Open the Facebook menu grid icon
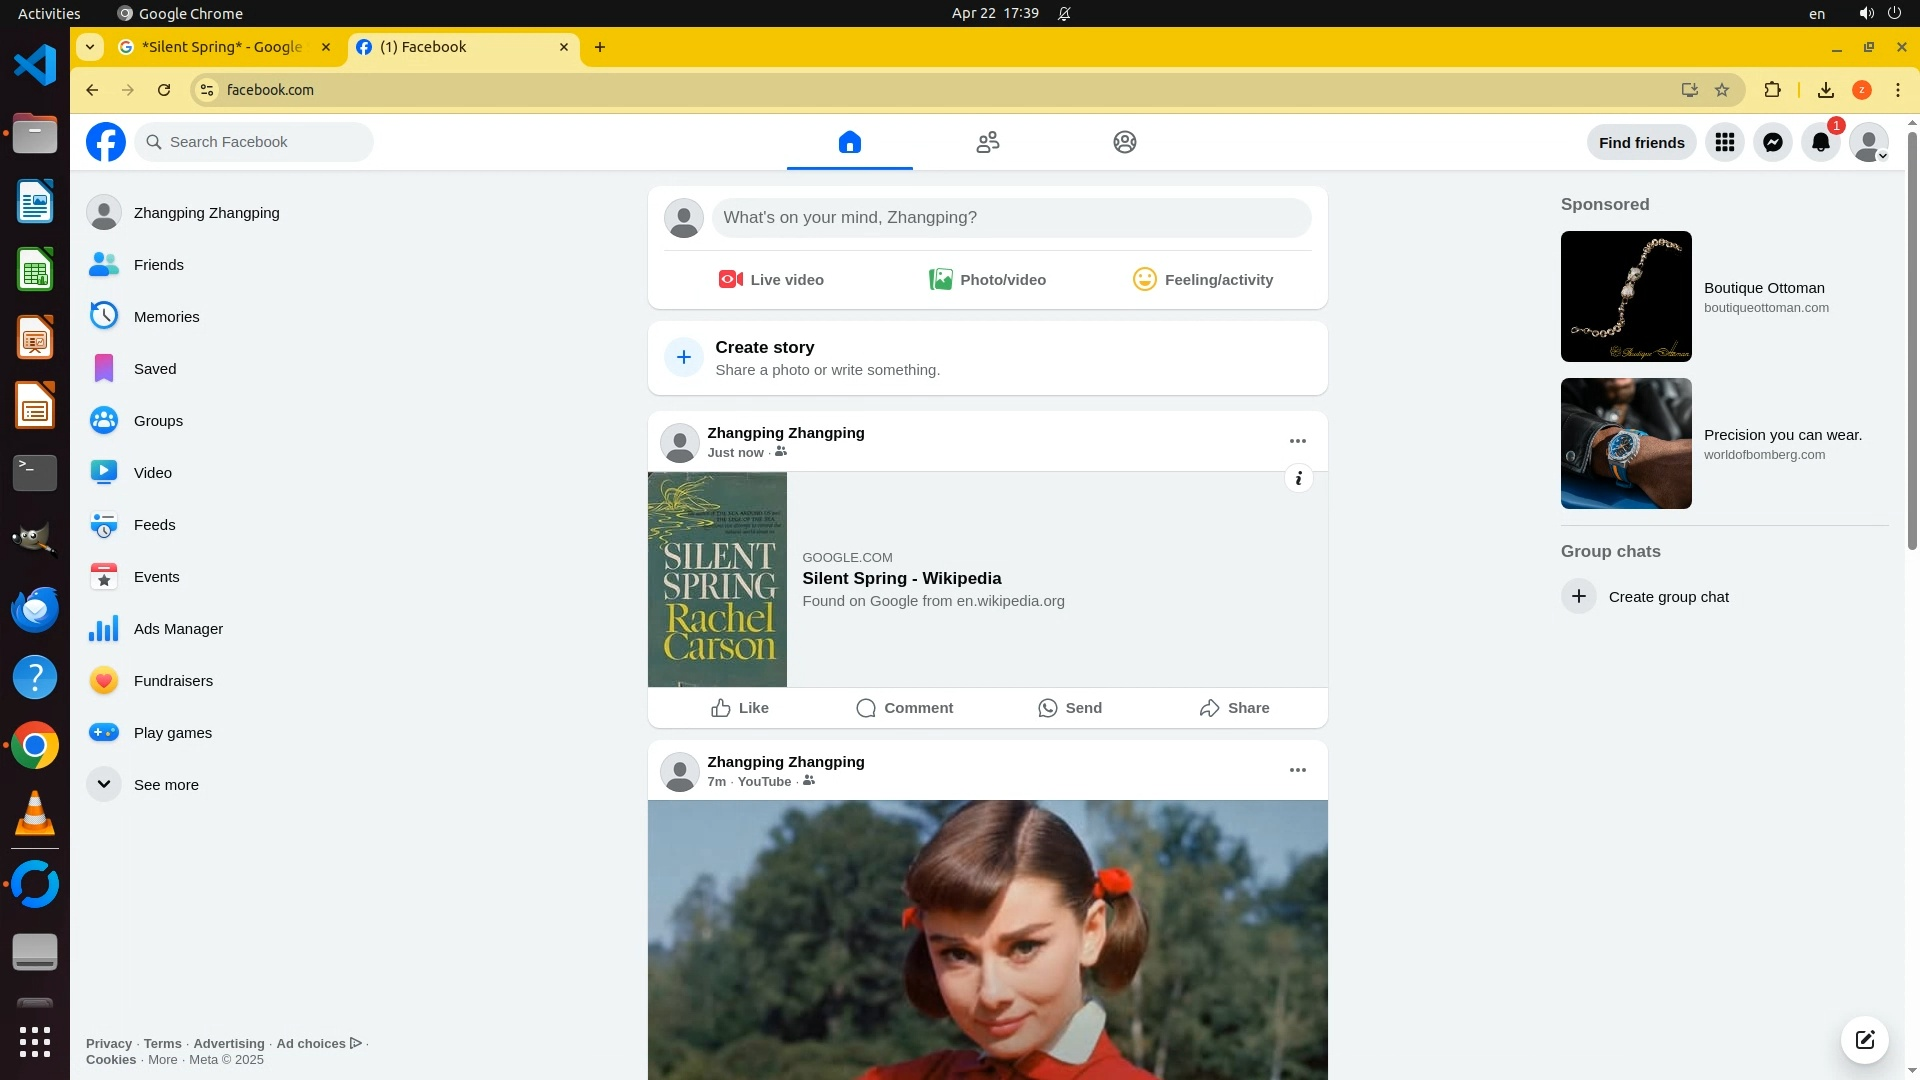Viewport: 1920px width, 1080px height. tap(1724, 142)
